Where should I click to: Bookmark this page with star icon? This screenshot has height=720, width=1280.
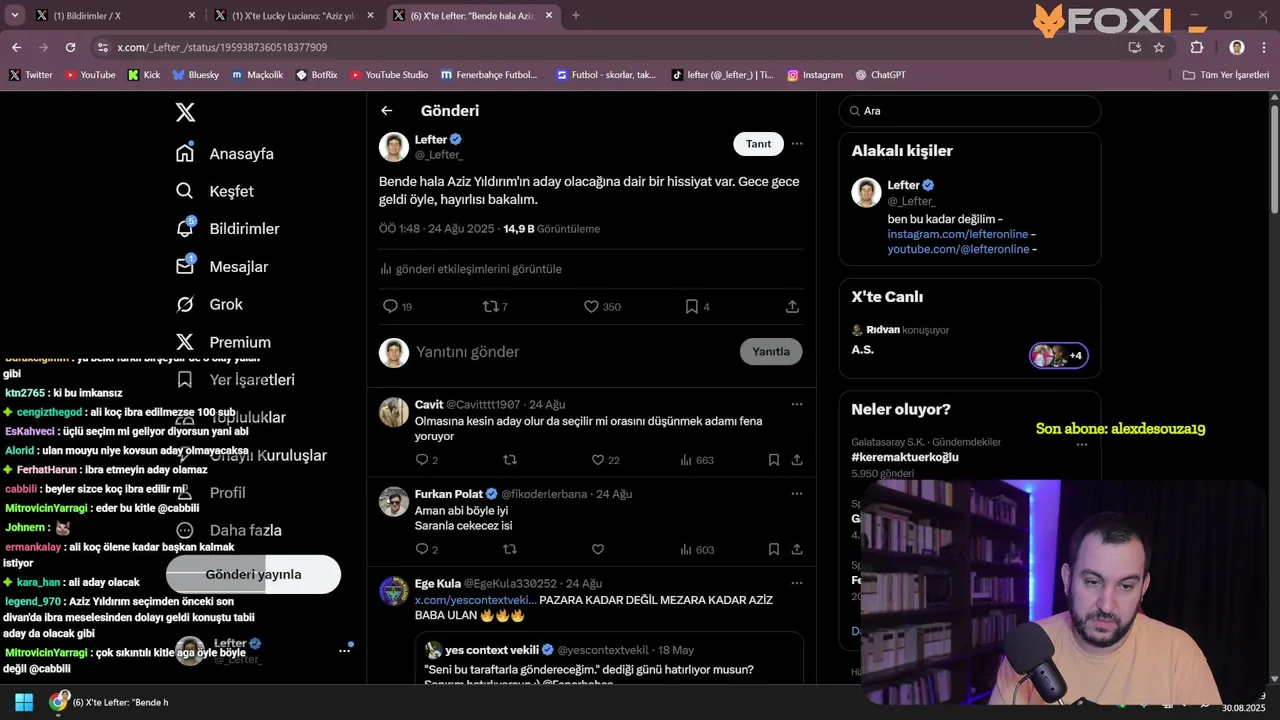point(1159,47)
